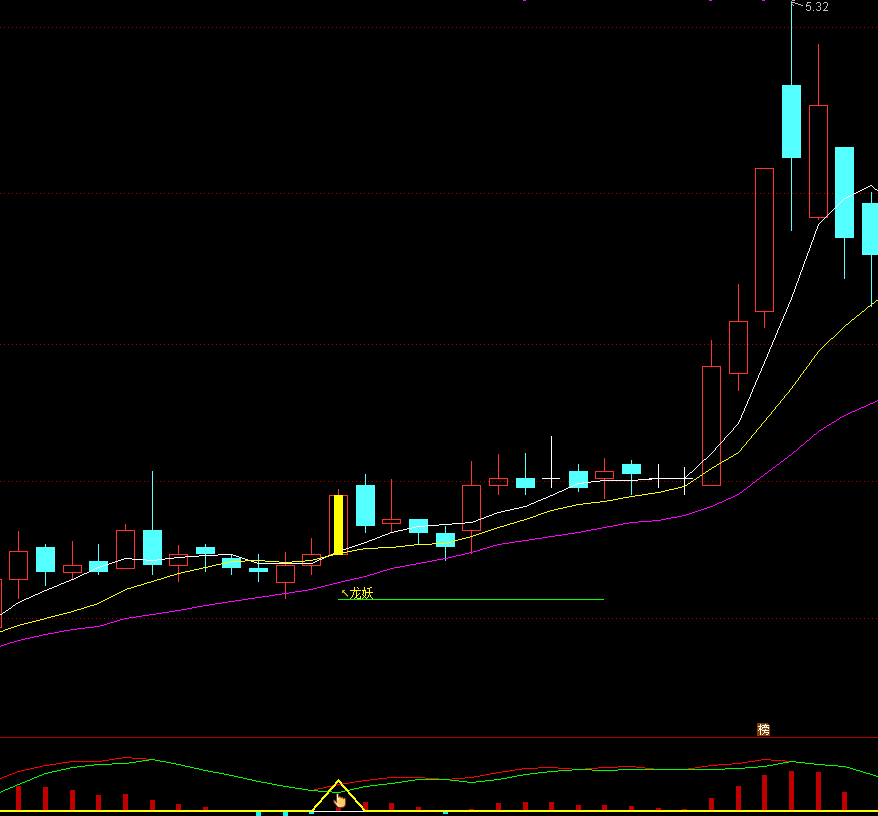Select the tall hollow red candle left of peak
Image resolution: width=878 pixels, height=816 pixels.
[764, 240]
